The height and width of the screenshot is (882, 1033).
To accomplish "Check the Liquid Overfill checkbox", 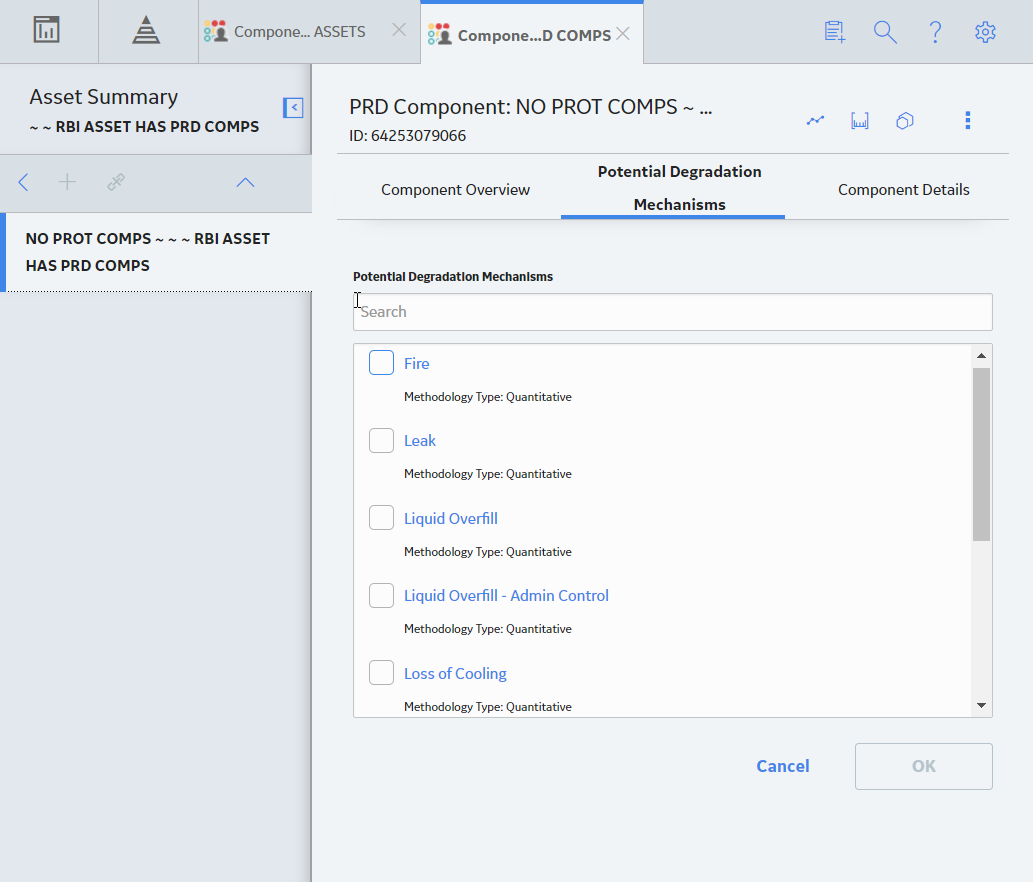I will tap(381, 518).
